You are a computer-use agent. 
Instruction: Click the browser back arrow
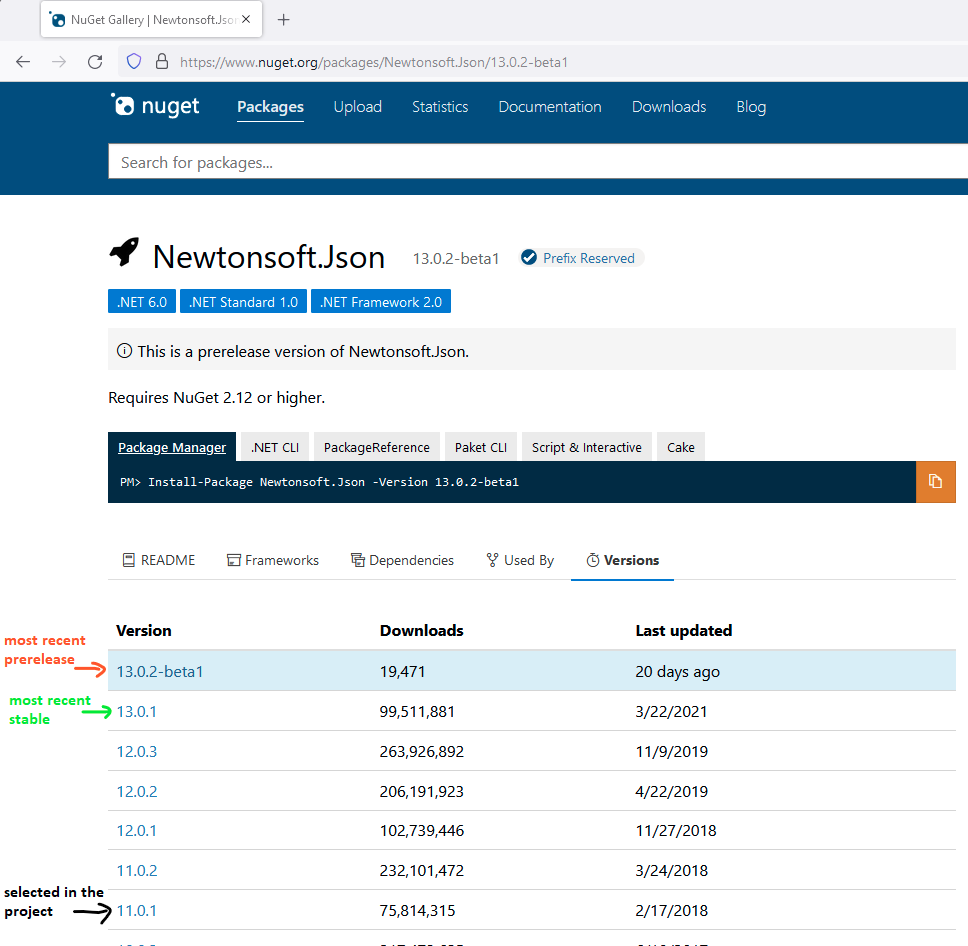(x=23, y=62)
